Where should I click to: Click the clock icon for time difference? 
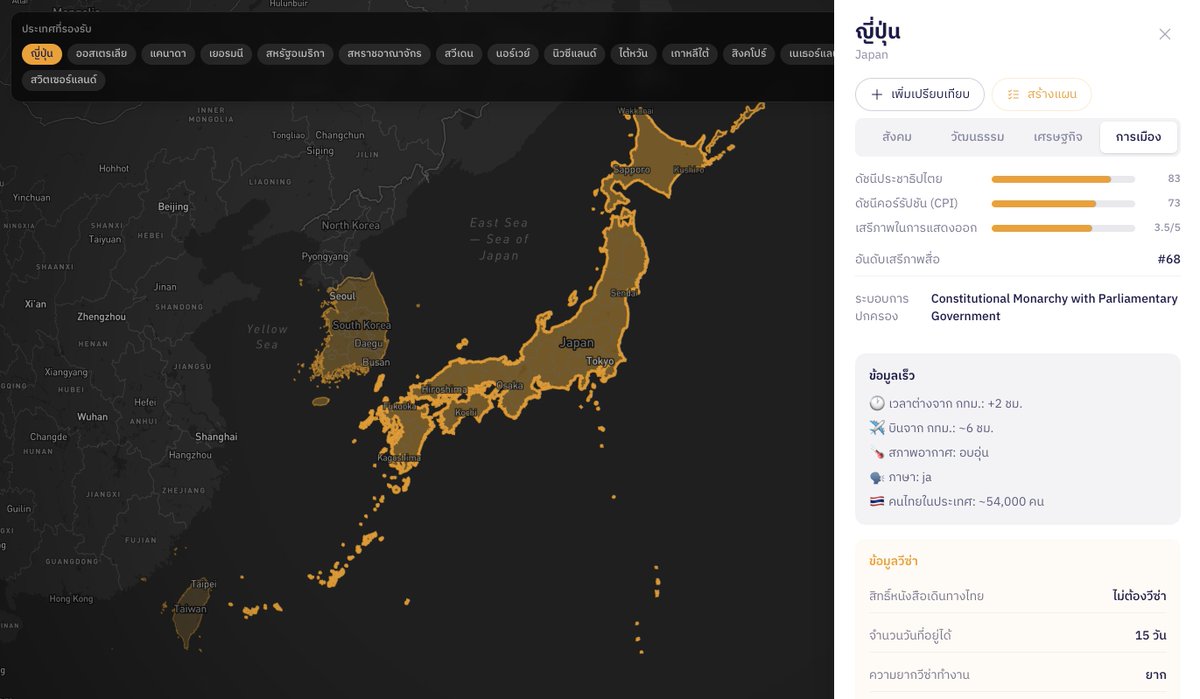point(877,403)
